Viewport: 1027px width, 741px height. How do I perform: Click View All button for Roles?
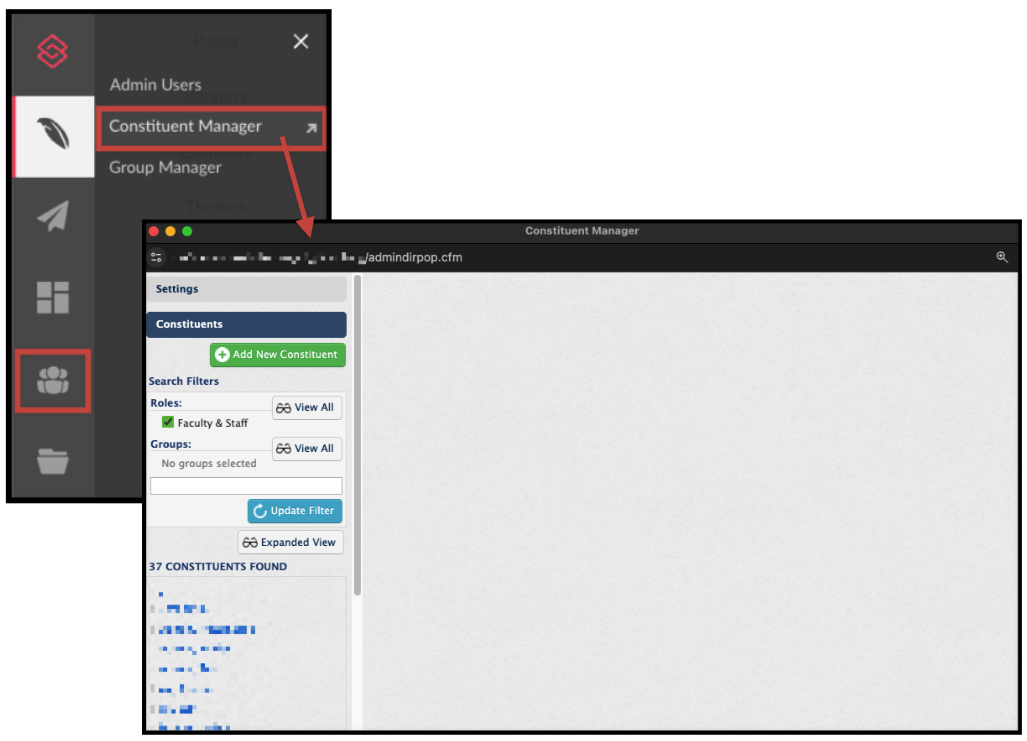point(307,408)
